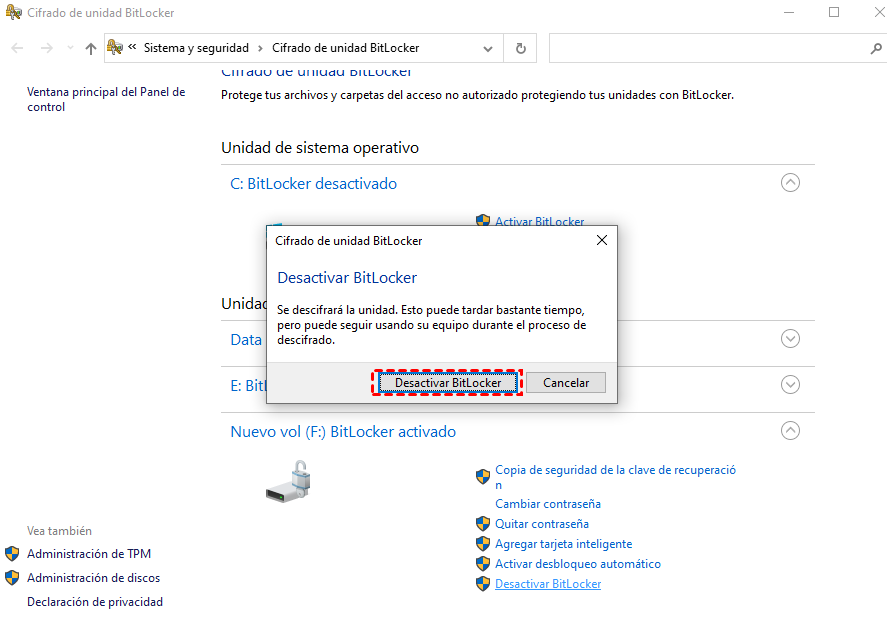Viewport: 887px width, 622px height.
Task: Click the up-one-level arrow icon
Action: click(90, 47)
